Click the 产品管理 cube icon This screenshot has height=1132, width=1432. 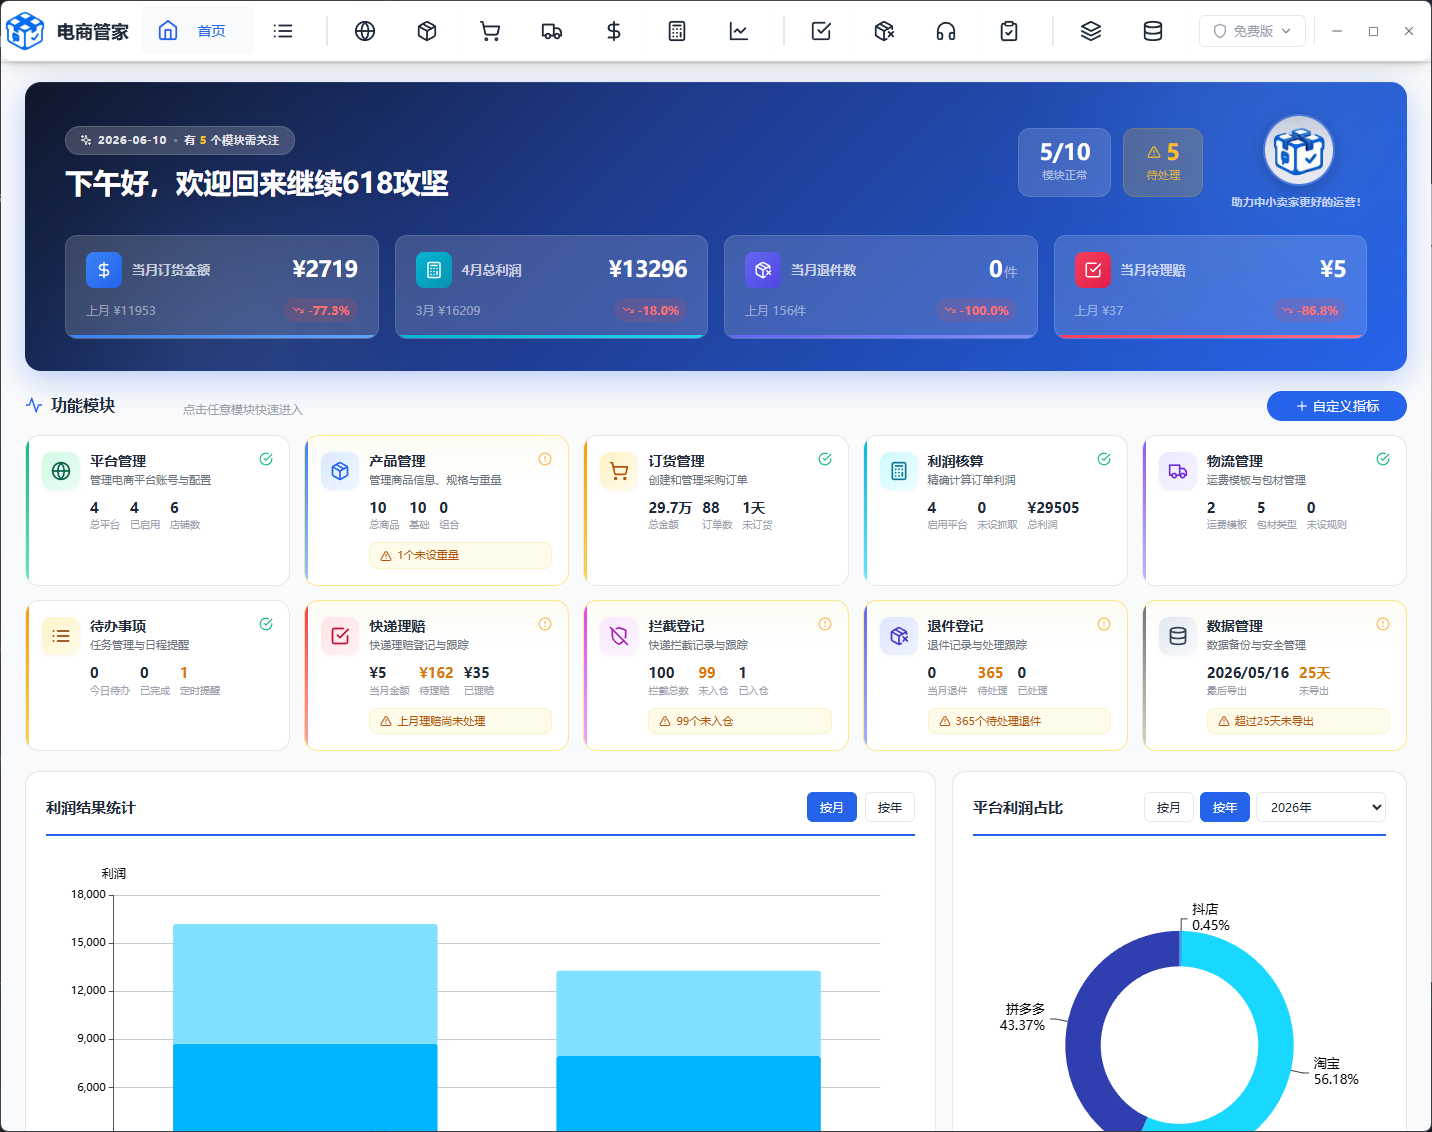pos(340,471)
